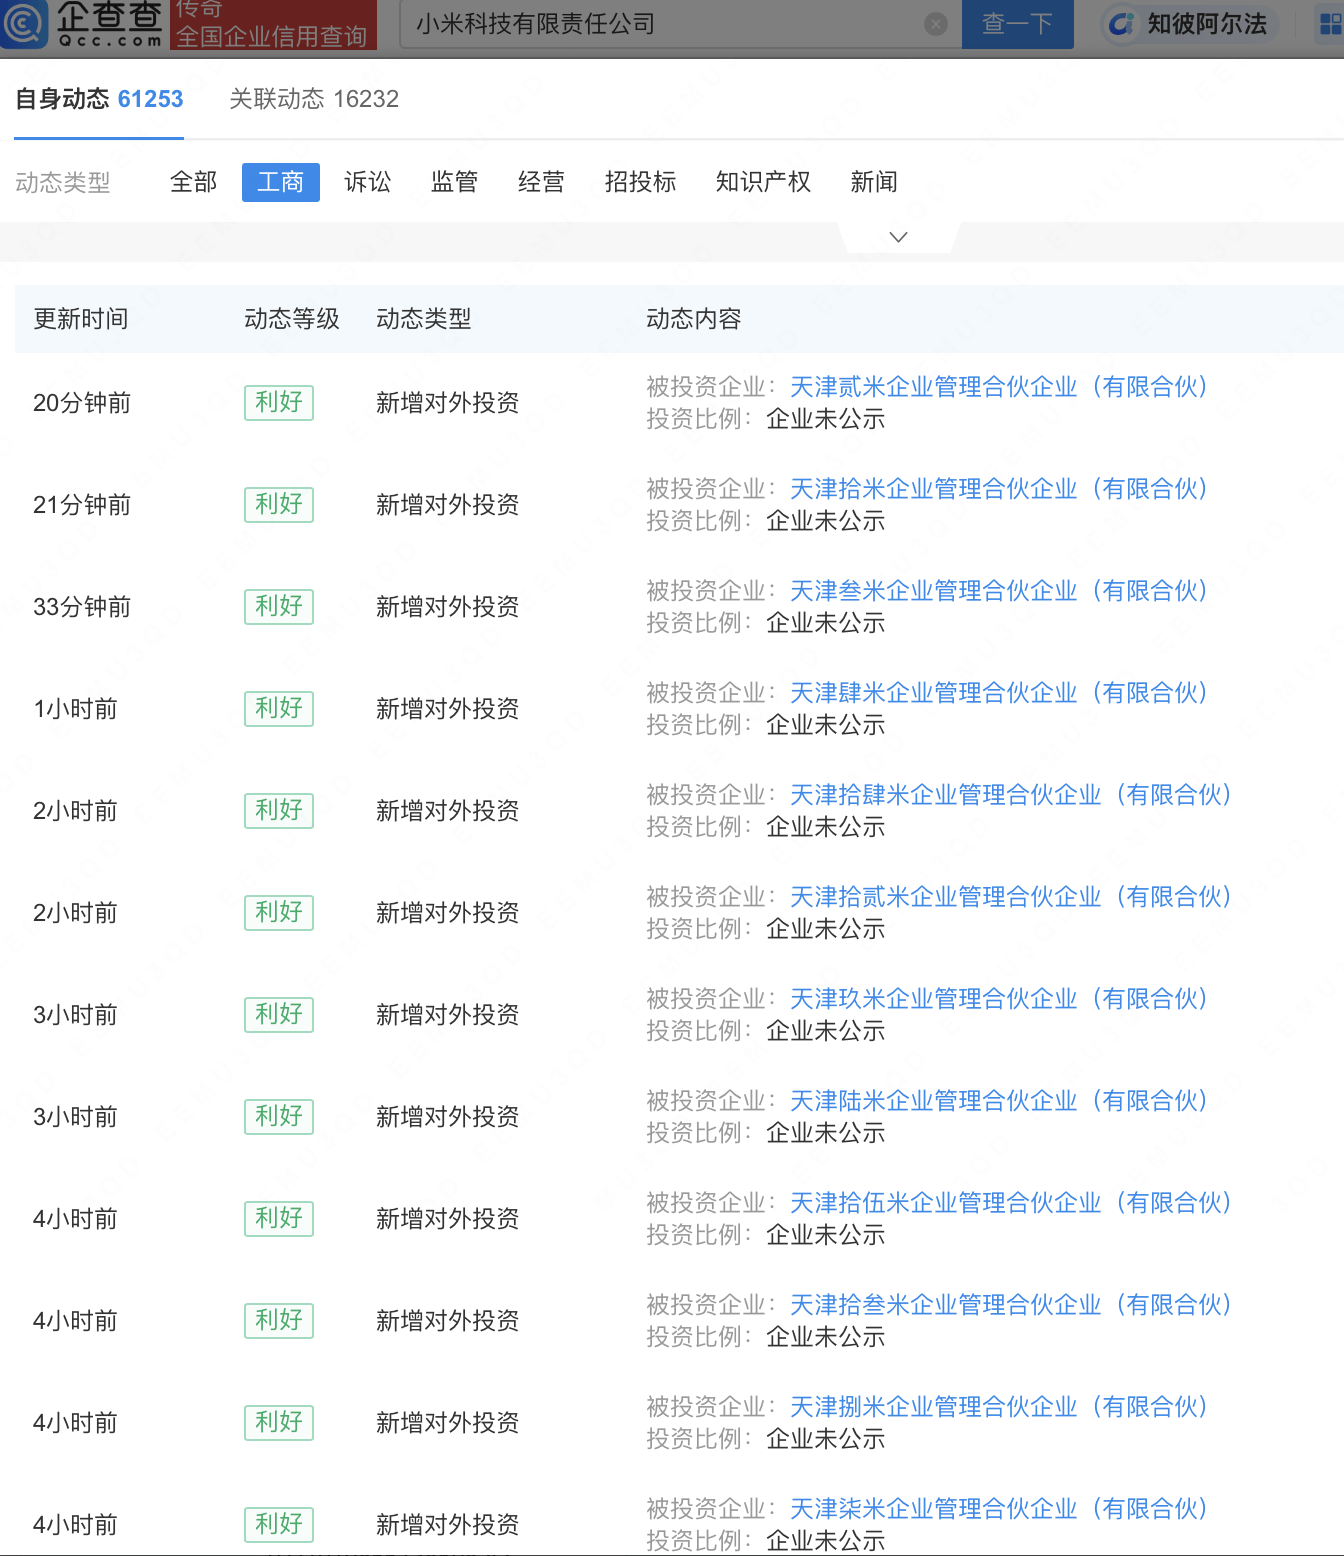The image size is (1344, 1556).
Task: Open 天津捌米企业管理合伙企业 link
Action: 999,1407
